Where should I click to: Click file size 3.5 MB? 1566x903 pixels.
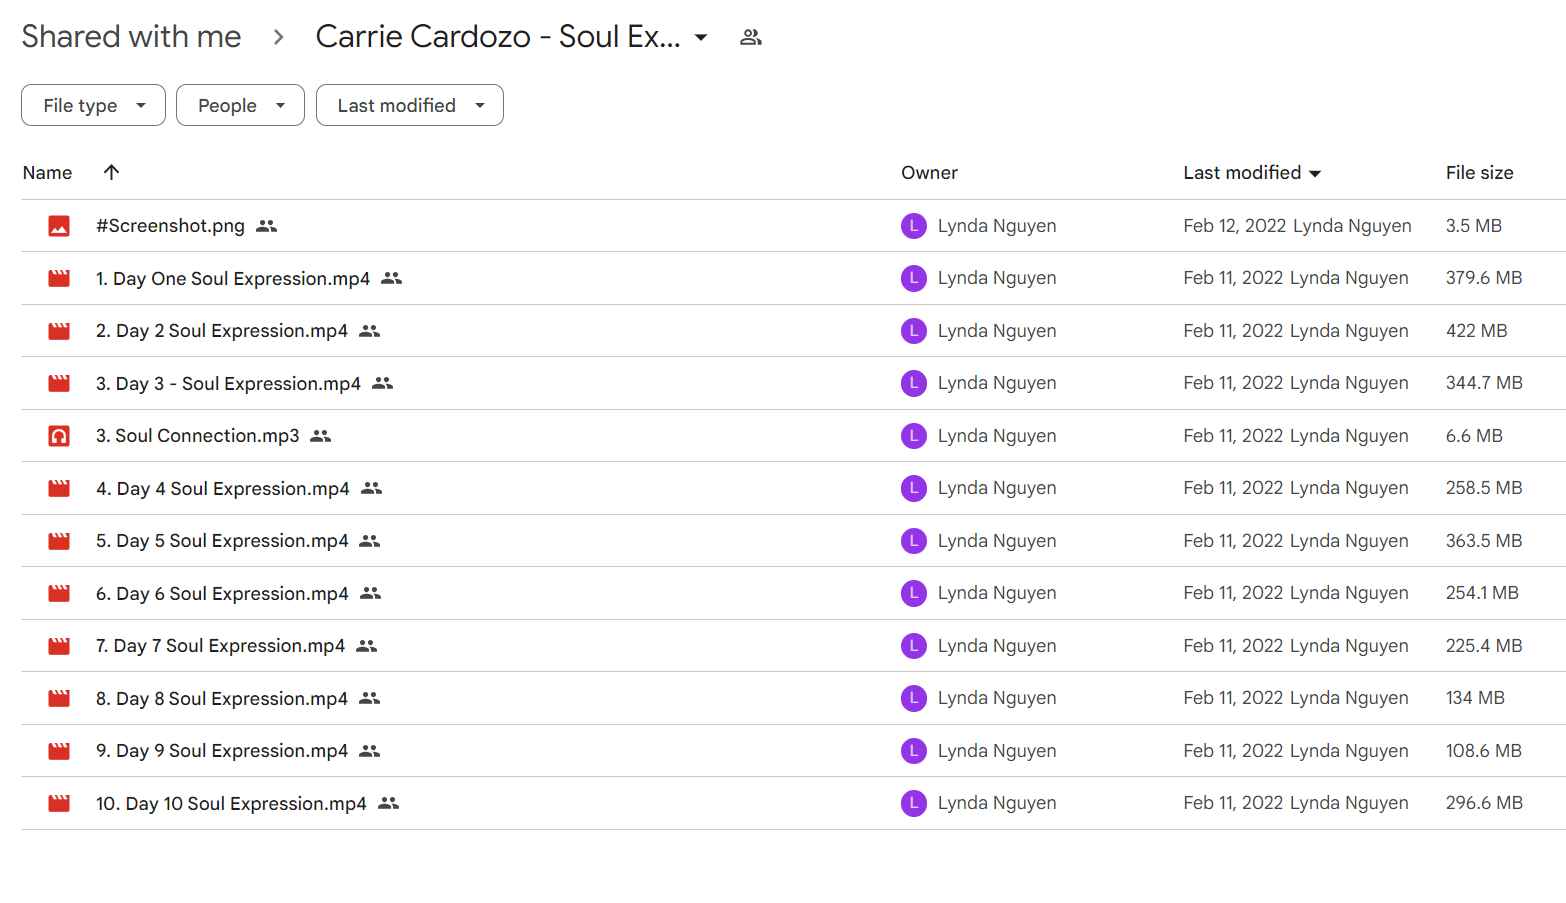point(1473,226)
